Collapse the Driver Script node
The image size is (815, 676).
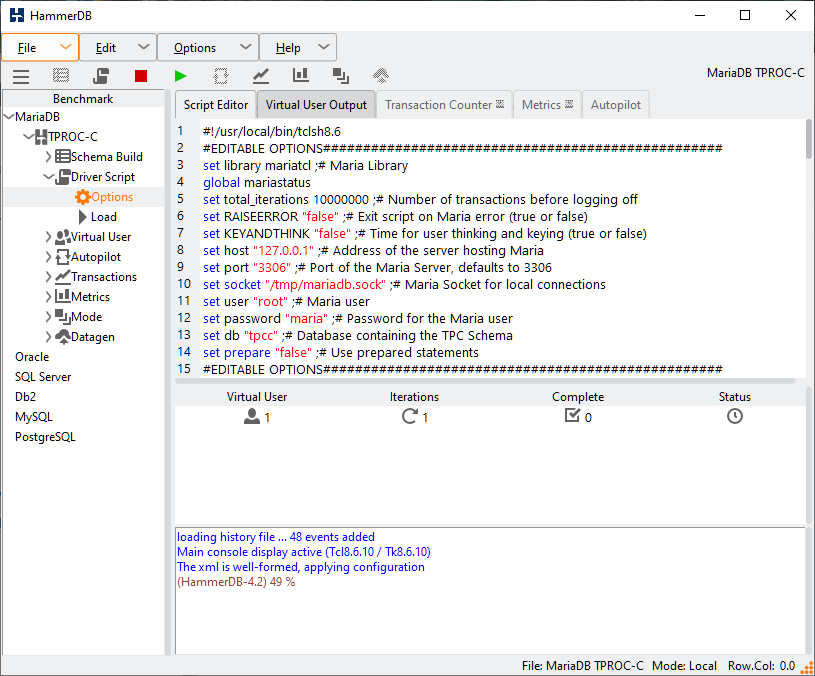click(x=48, y=177)
